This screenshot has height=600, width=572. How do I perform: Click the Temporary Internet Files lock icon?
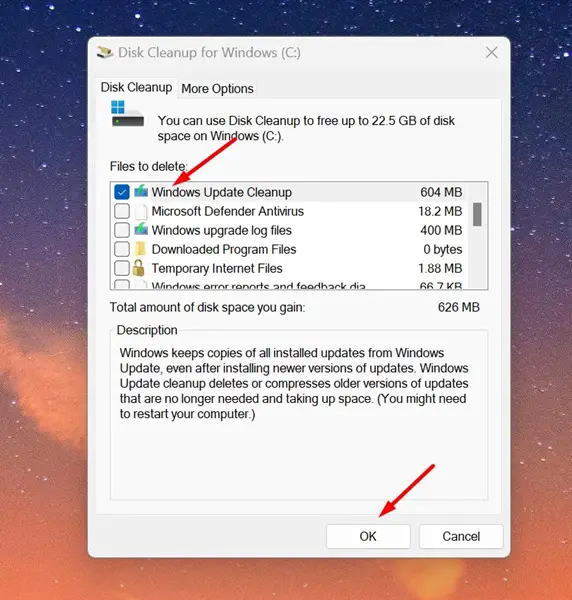pos(139,268)
